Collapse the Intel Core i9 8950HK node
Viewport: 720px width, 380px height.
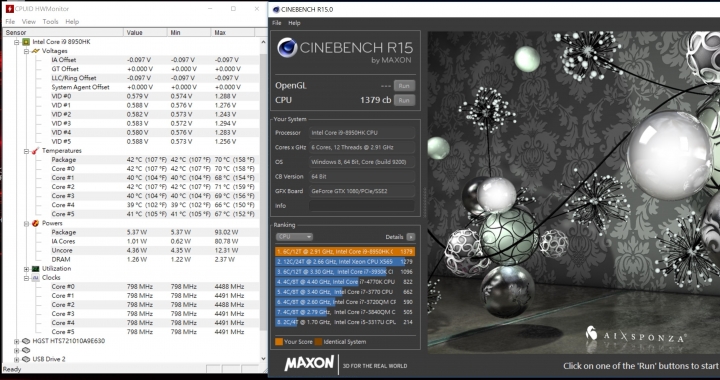[x=17, y=42]
